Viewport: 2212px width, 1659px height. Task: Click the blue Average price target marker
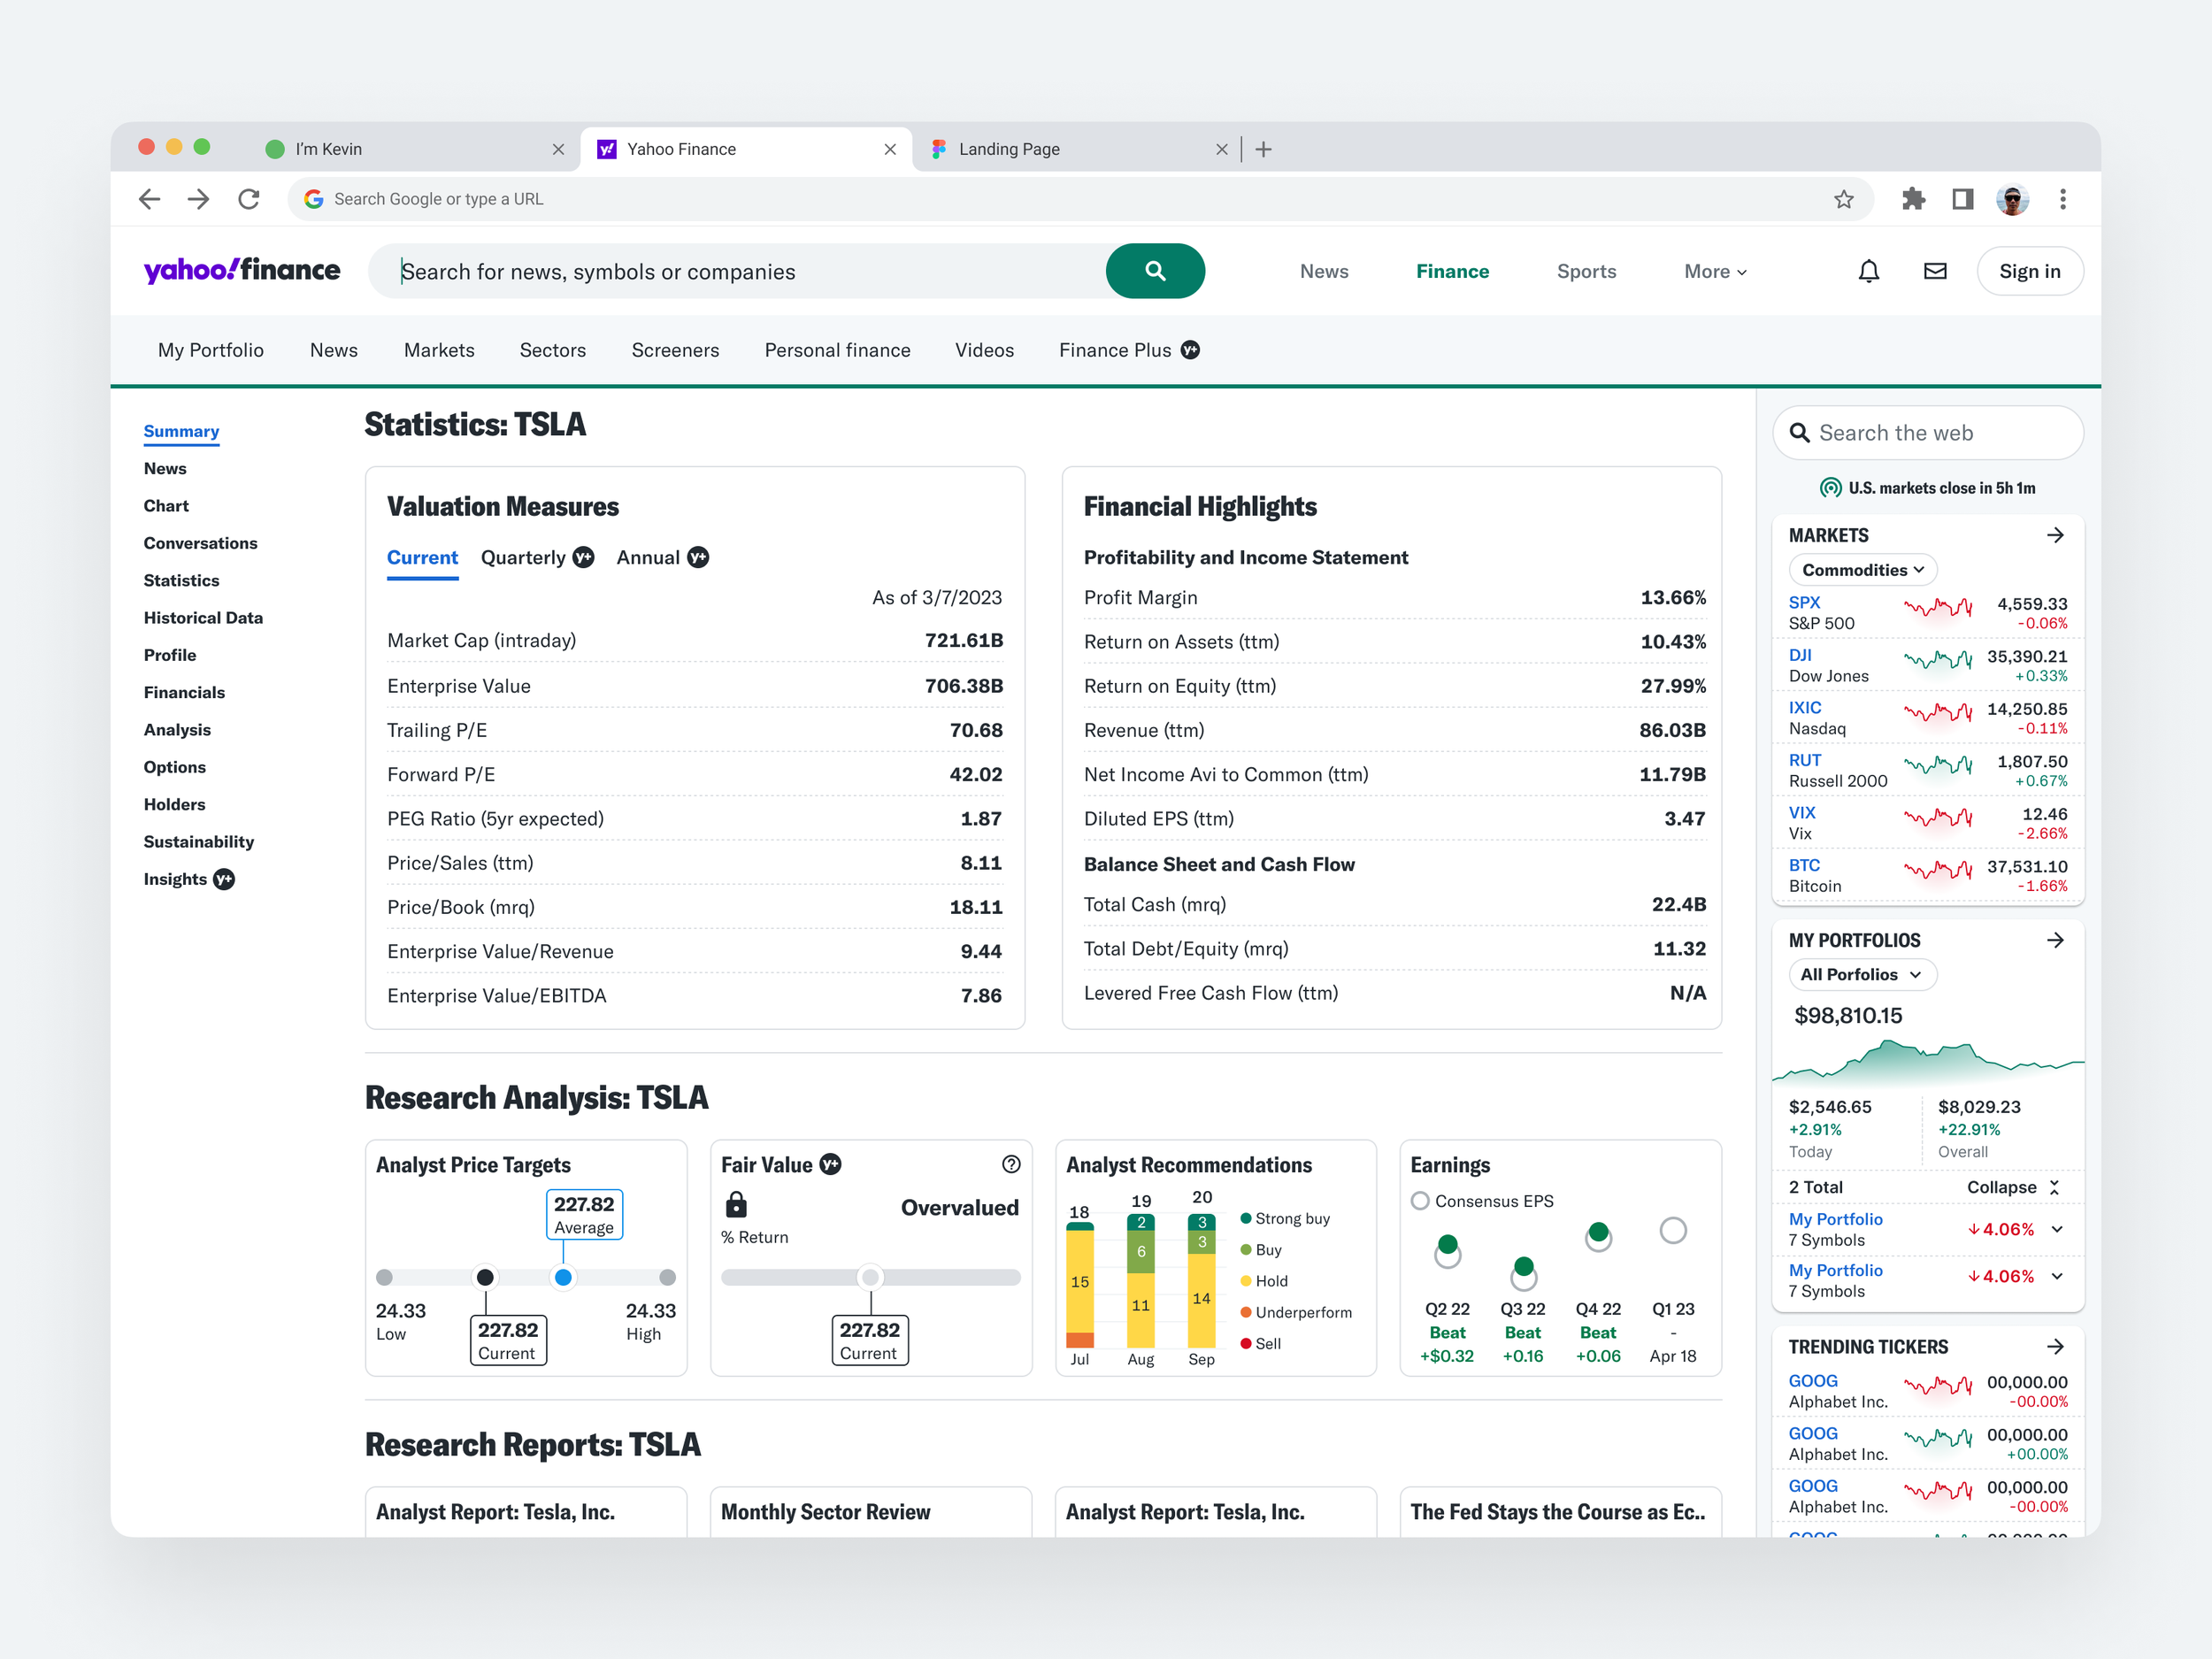[x=563, y=1276]
